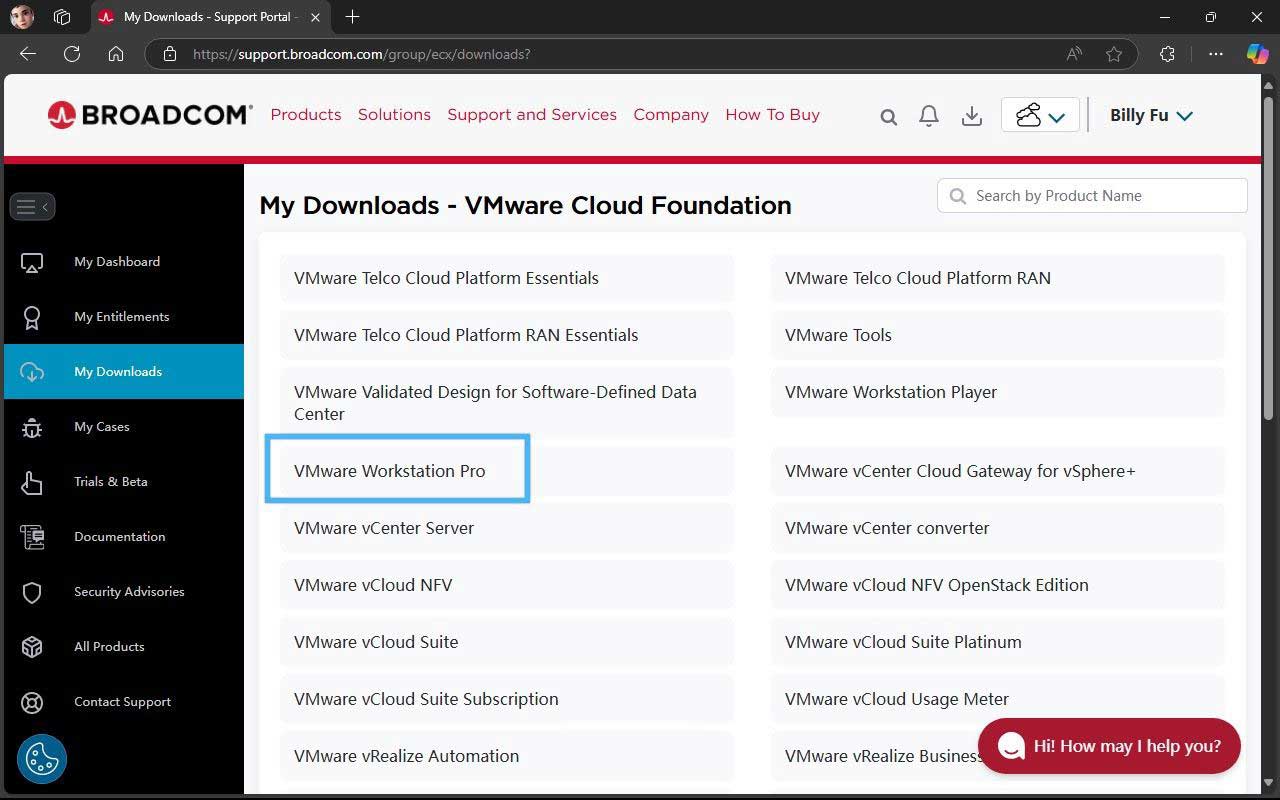Select Security Advisories in the sidebar
The image size is (1280, 800).
pos(129,591)
